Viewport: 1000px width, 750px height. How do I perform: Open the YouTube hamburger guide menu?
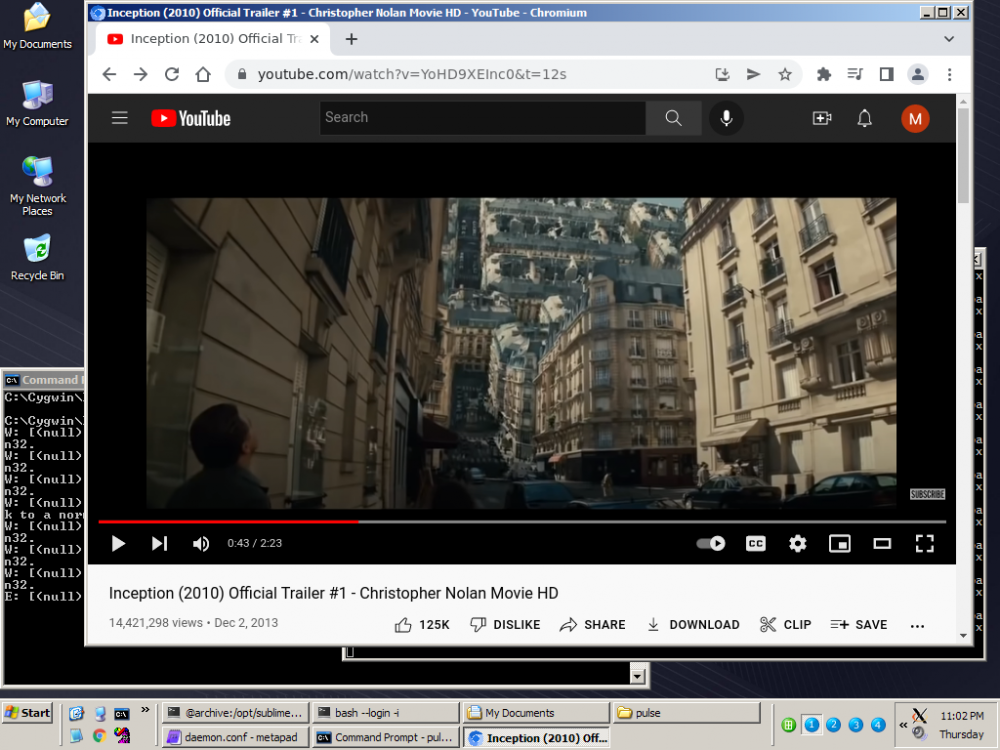point(120,118)
